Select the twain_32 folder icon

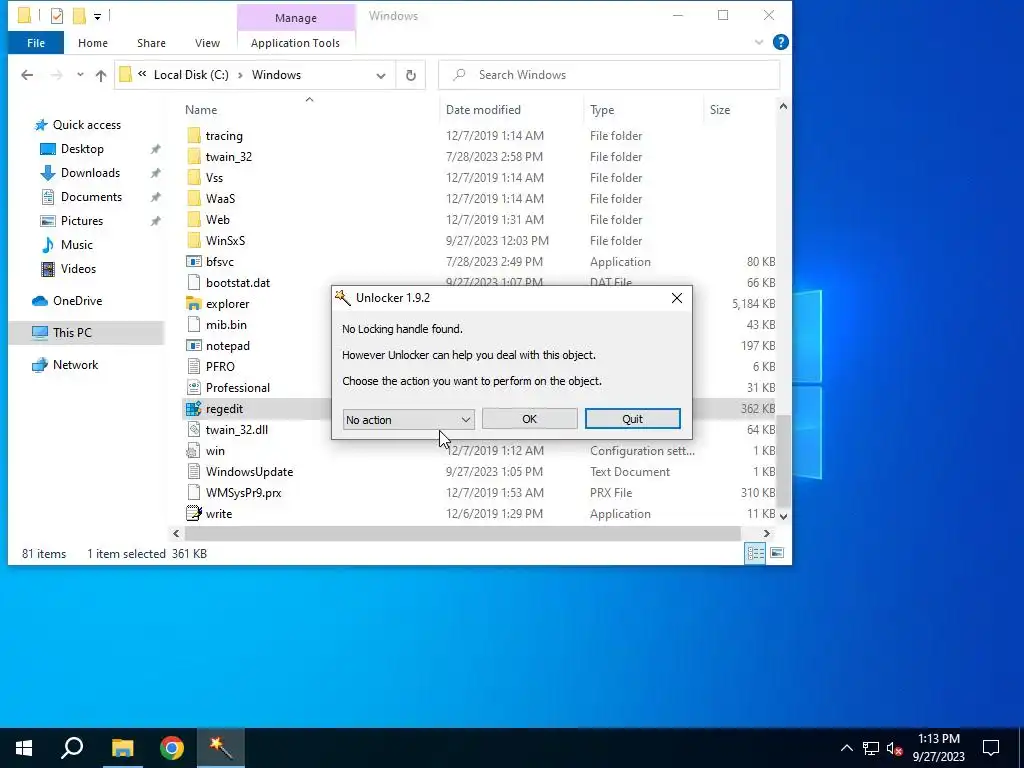pyautogui.click(x=193, y=157)
